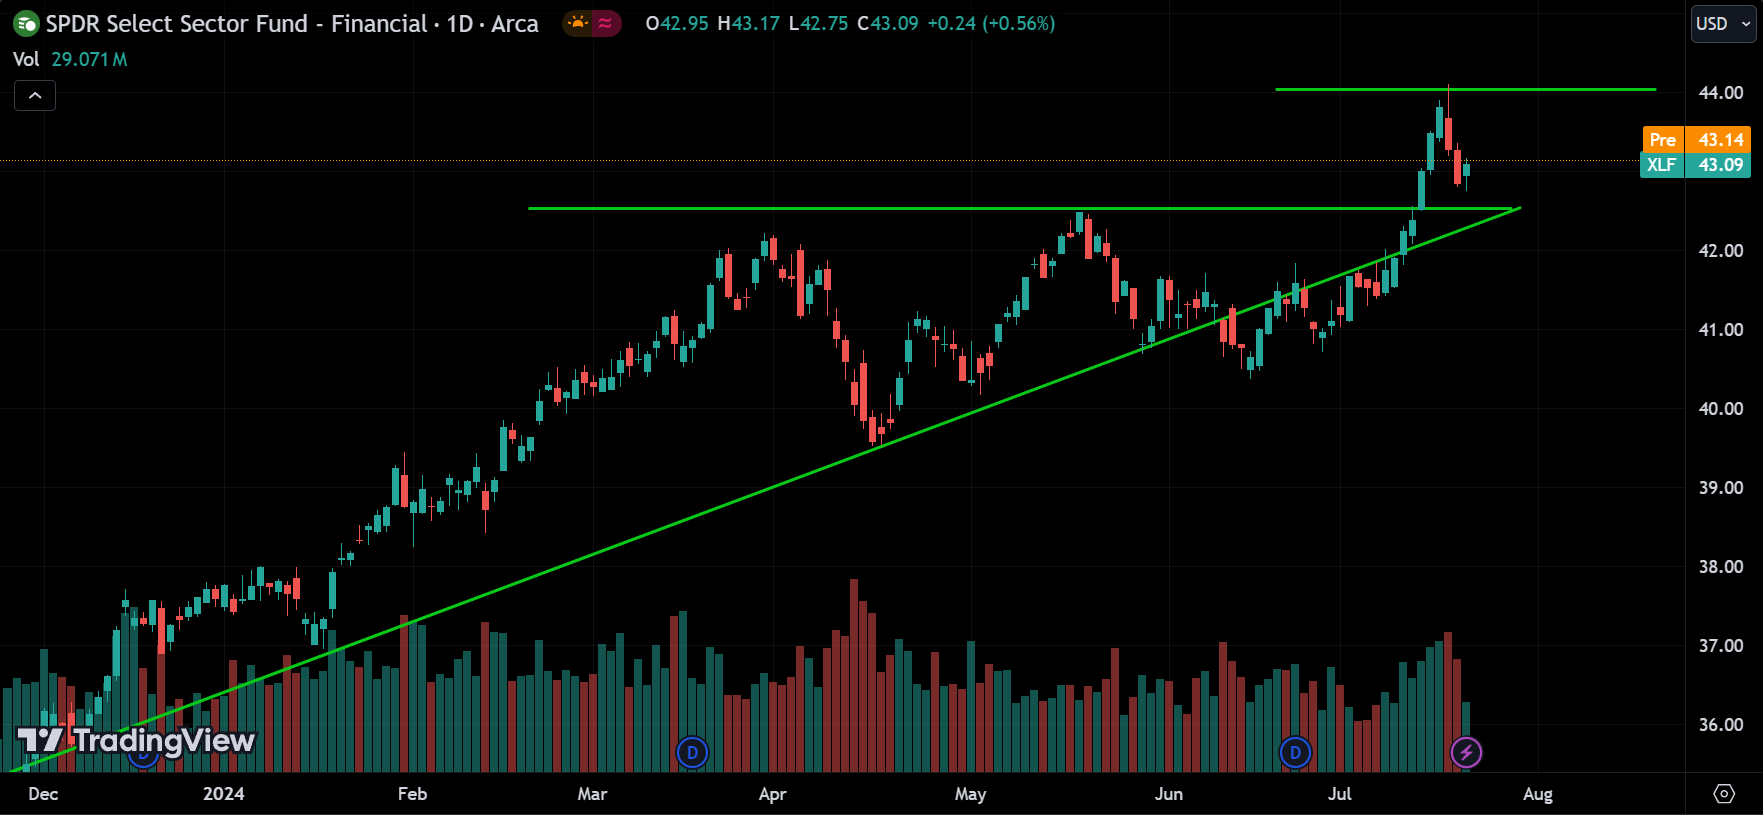Click the H43.17 high value
The height and width of the screenshot is (815, 1763).
[748, 23]
